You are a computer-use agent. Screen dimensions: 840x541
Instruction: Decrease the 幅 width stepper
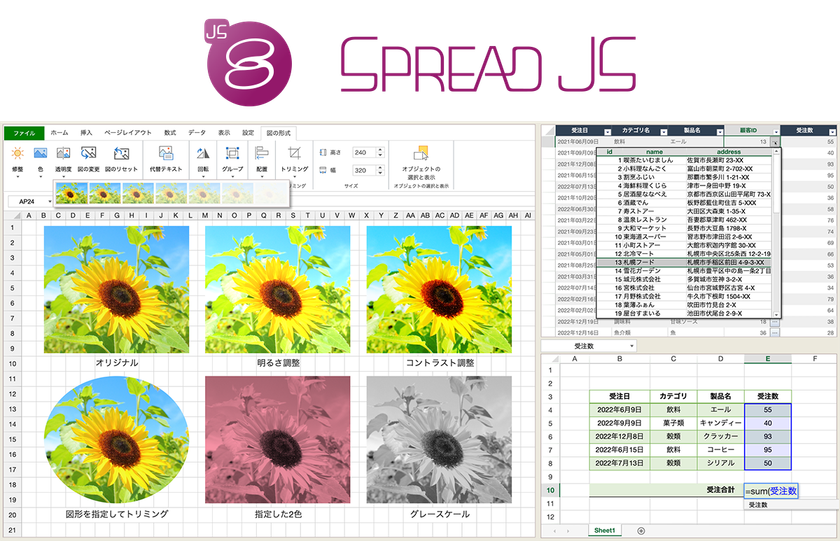click(x=380, y=172)
